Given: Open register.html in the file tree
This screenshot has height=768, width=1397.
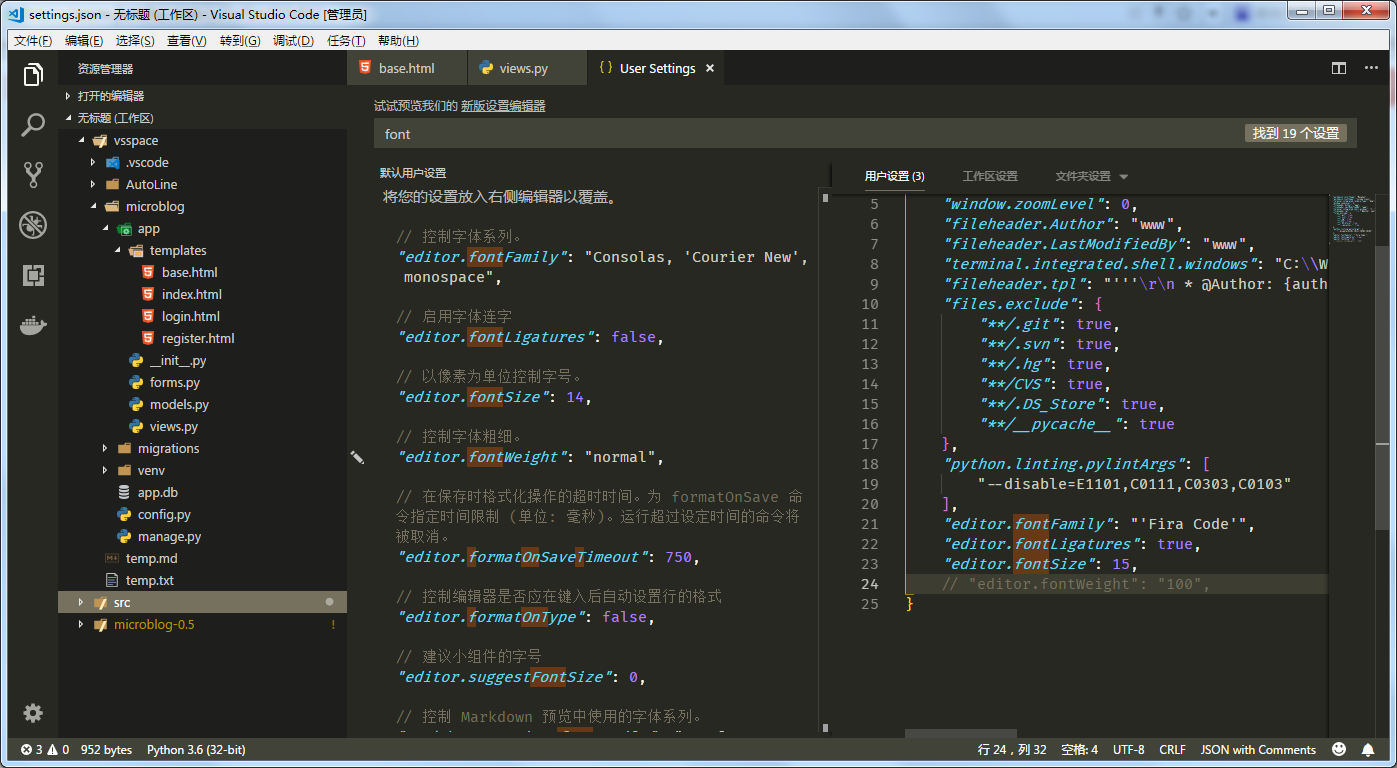Looking at the screenshot, I should 198,338.
